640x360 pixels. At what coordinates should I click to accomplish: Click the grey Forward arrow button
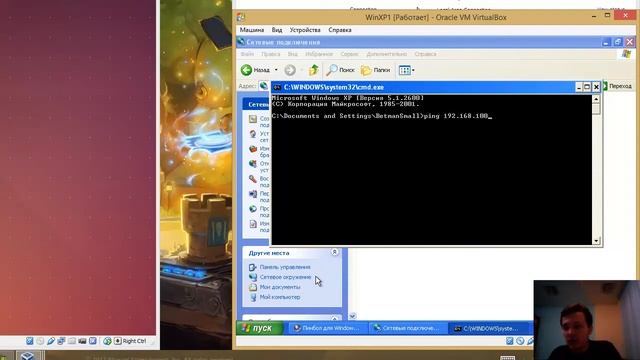pos(290,70)
